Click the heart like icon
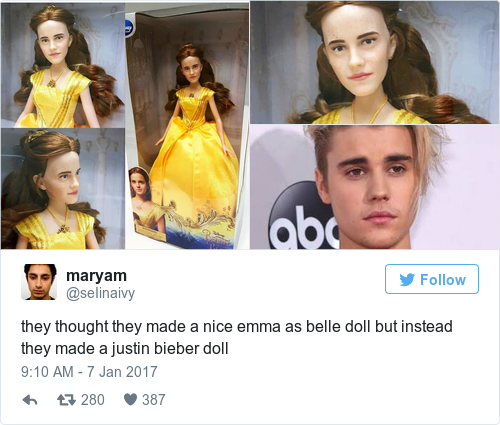Screen dimensions: 500x425 click(x=130, y=399)
